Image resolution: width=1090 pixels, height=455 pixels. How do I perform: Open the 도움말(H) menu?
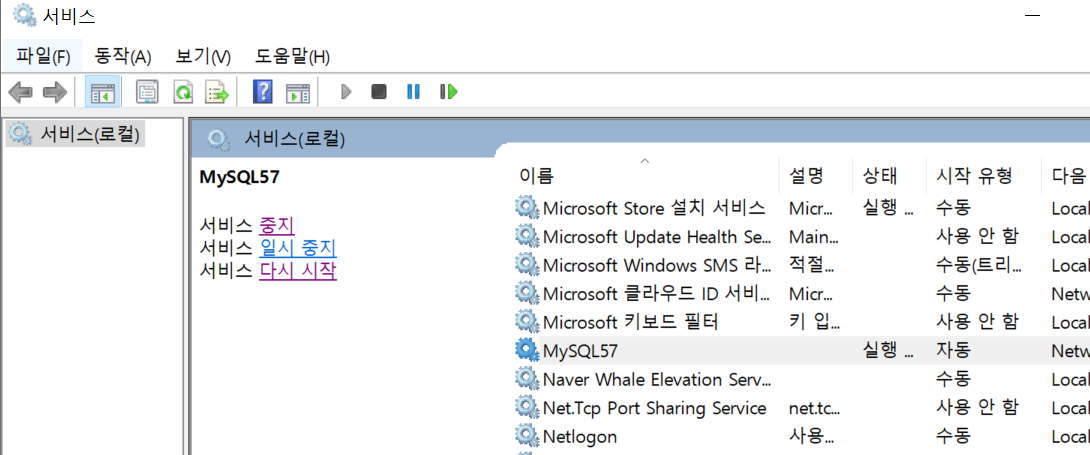tap(293, 56)
